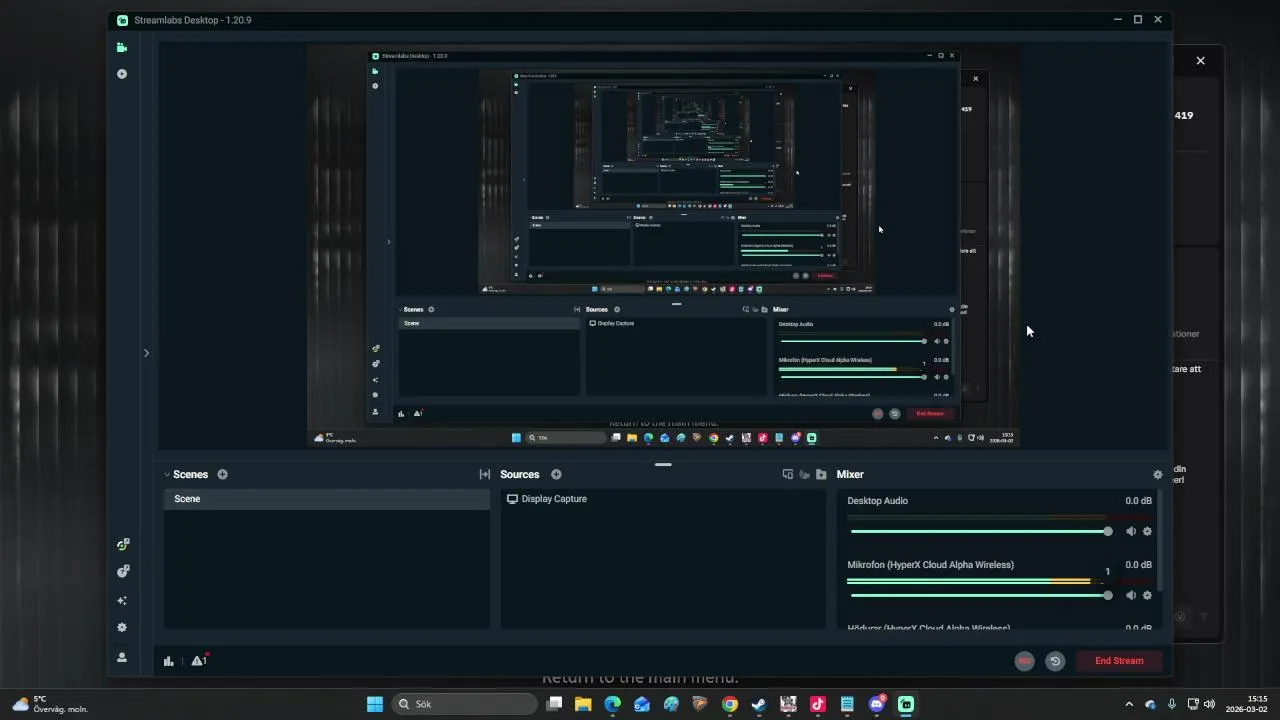The width and height of the screenshot is (1280, 720).
Task: Open Desktop Audio source settings gear
Action: 1147,531
